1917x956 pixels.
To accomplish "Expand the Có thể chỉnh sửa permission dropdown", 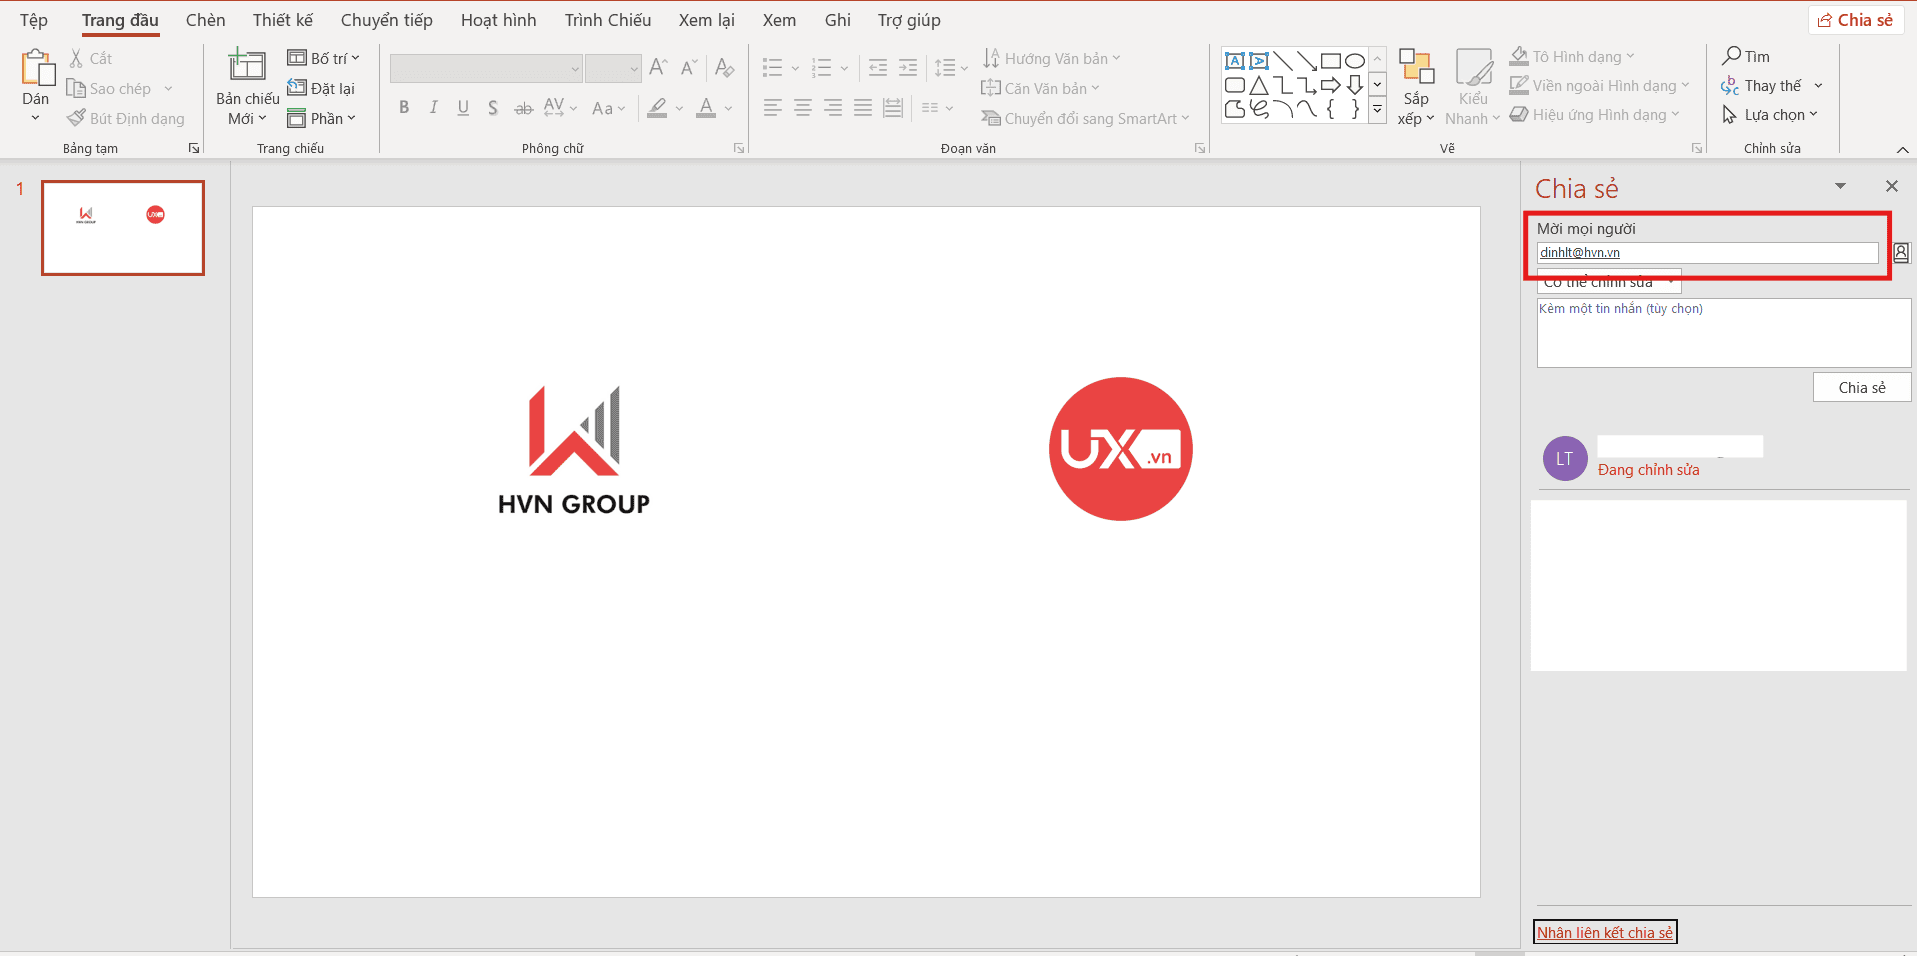I will pos(1670,283).
